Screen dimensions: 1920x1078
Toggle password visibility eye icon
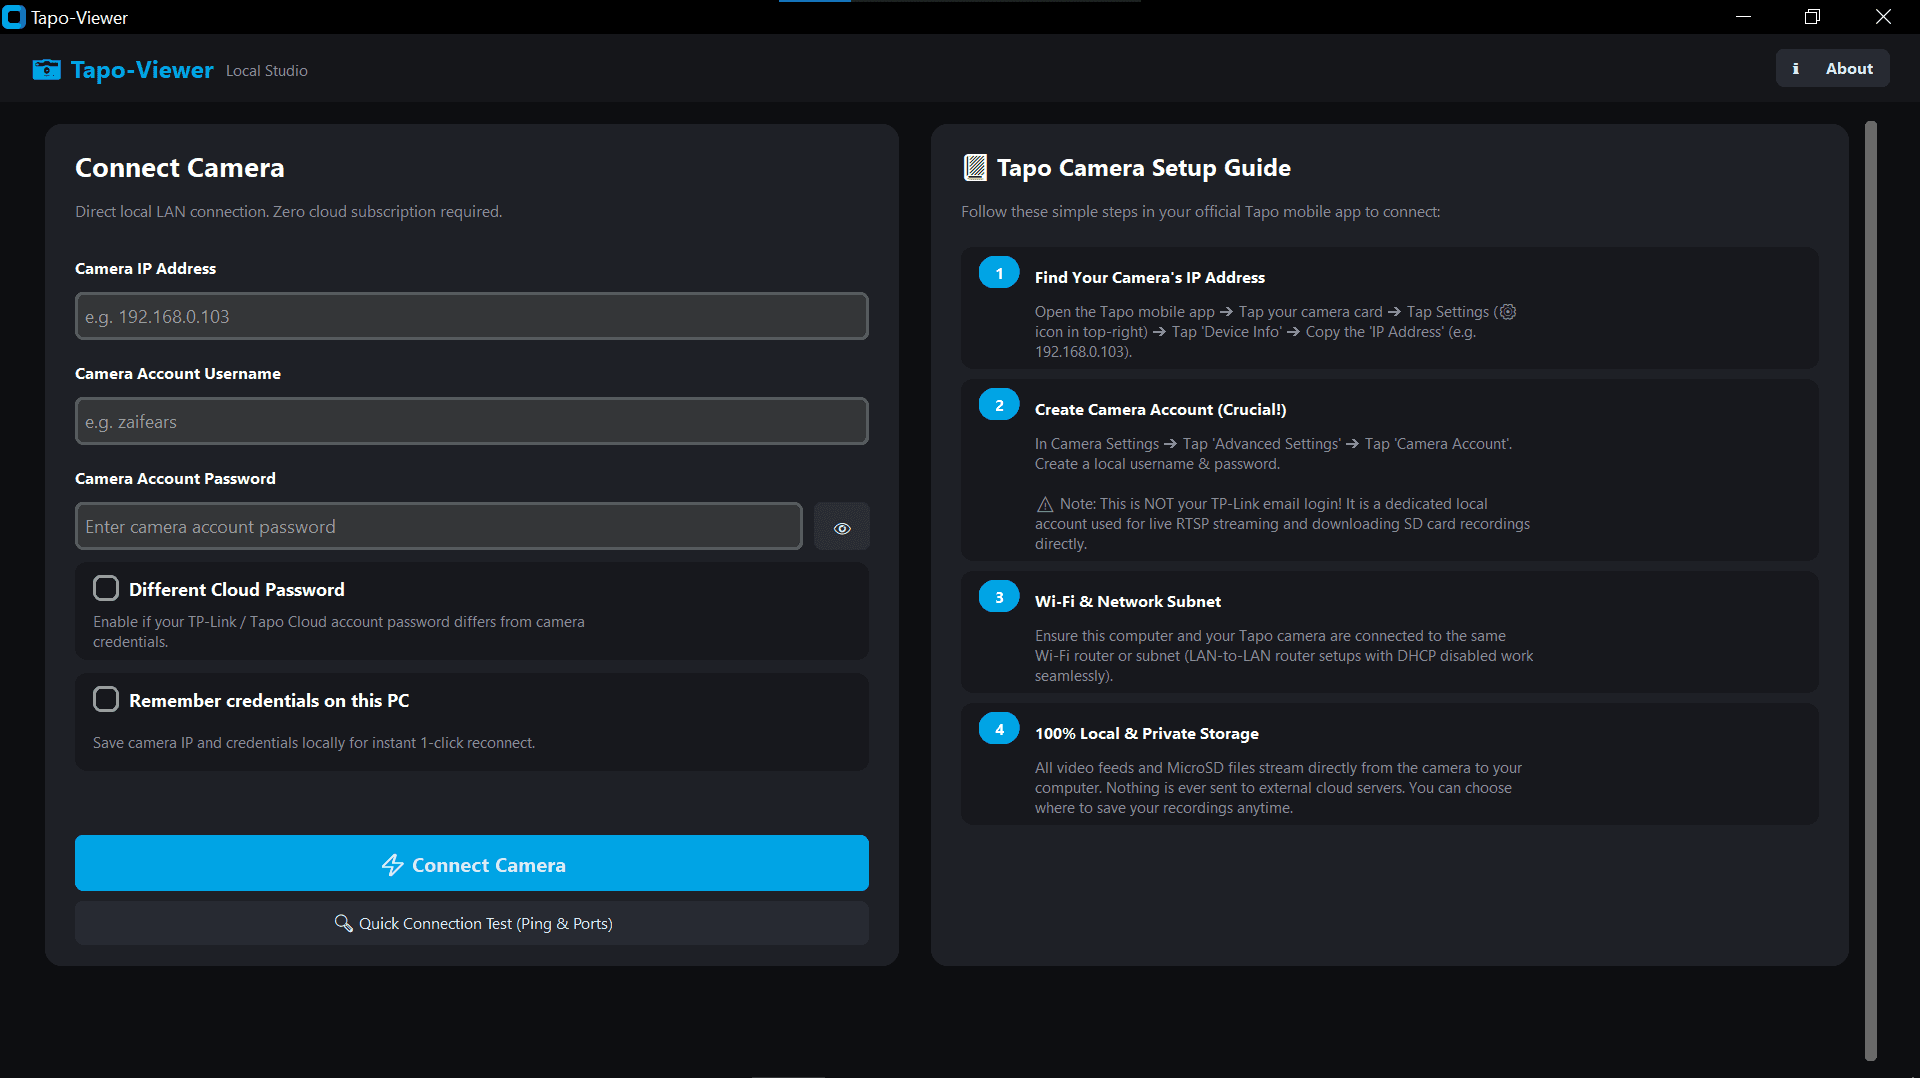tap(842, 527)
